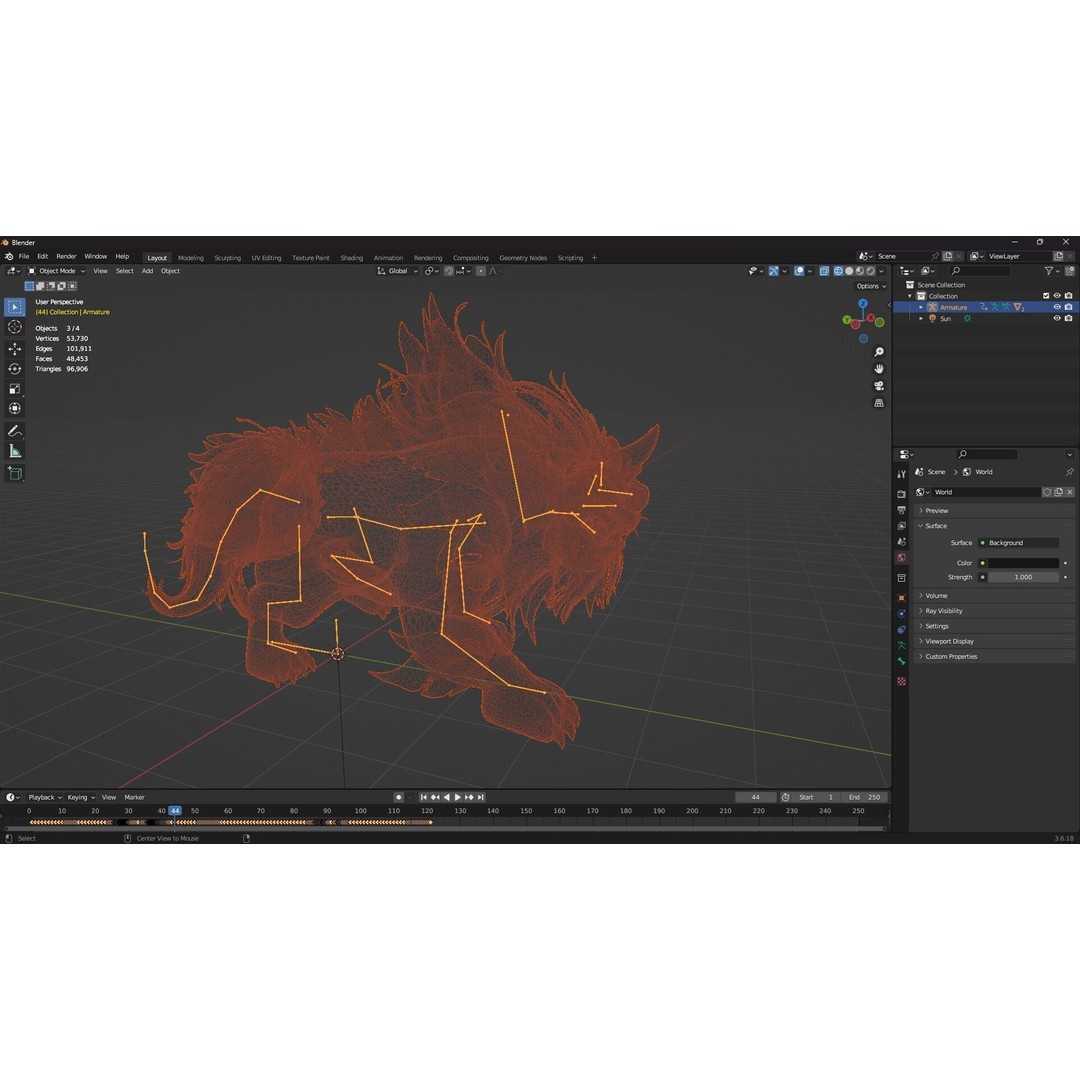Open the viewport Options dropdown
Image resolution: width=1080 pixels, height=1080 pixels.
coord(871,286)
